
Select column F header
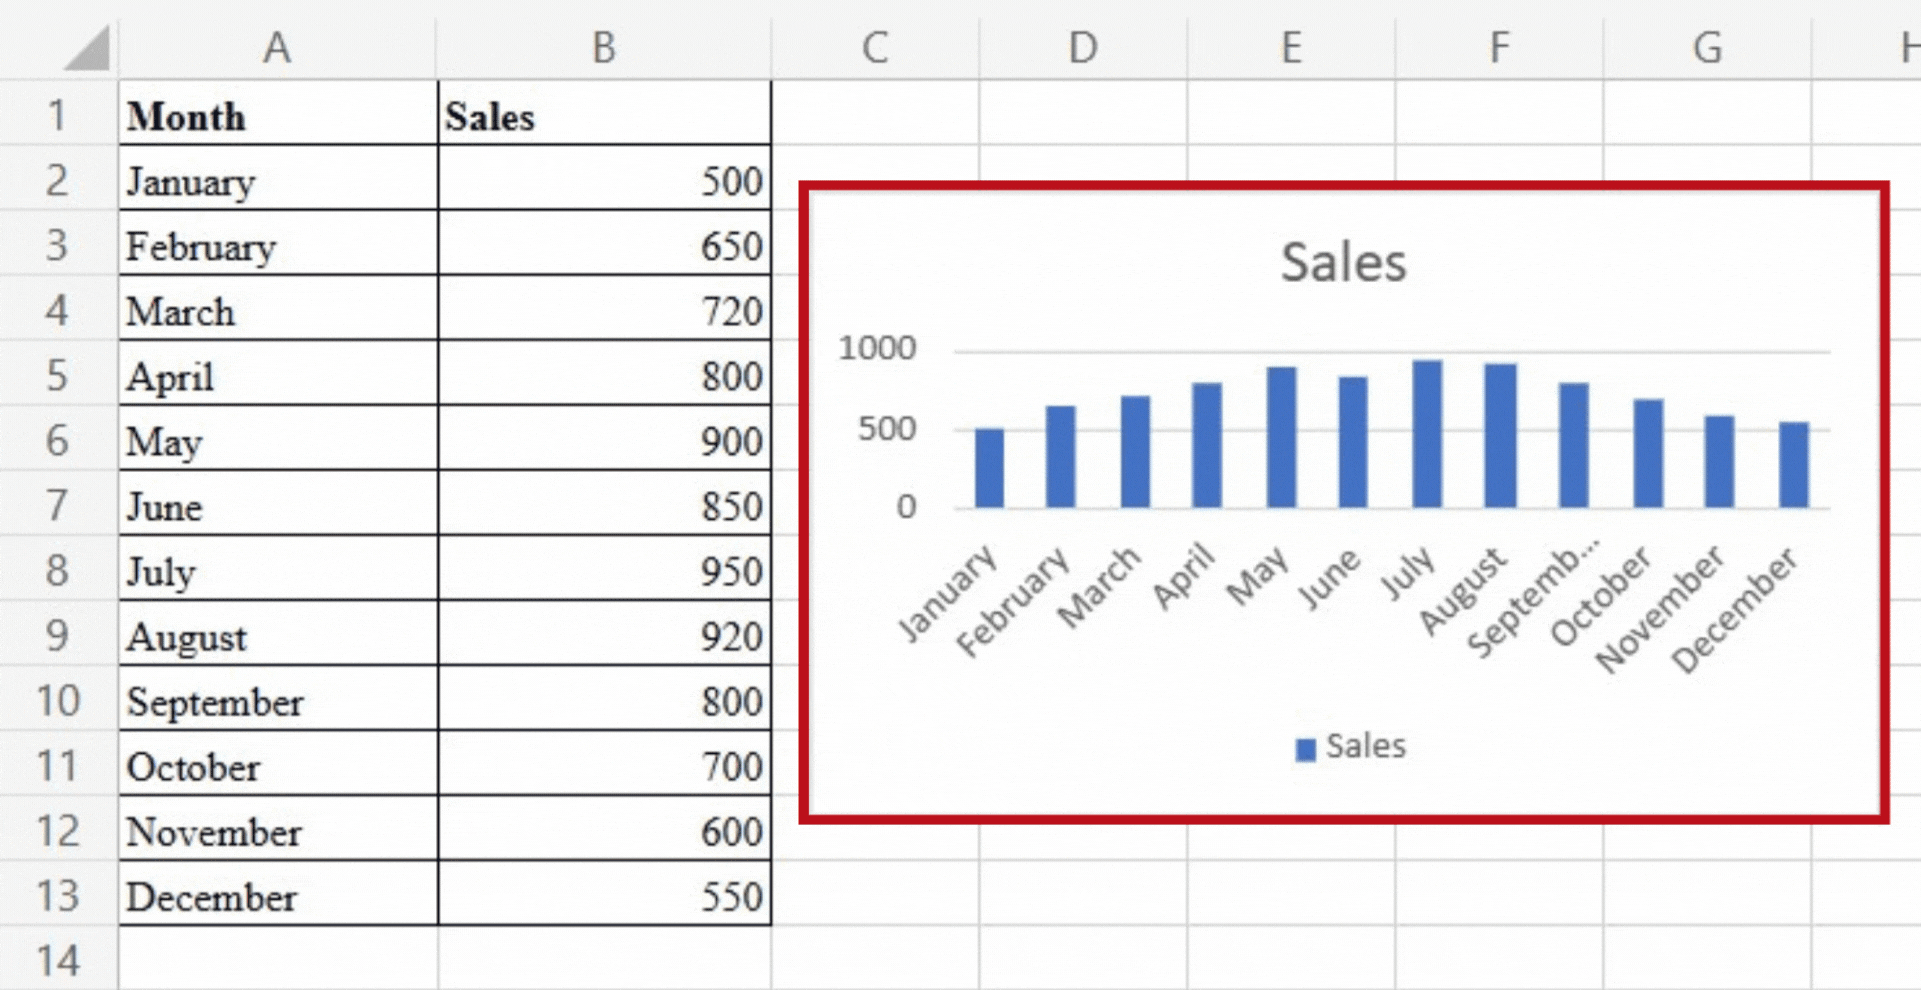click(x=1499, y=46)
